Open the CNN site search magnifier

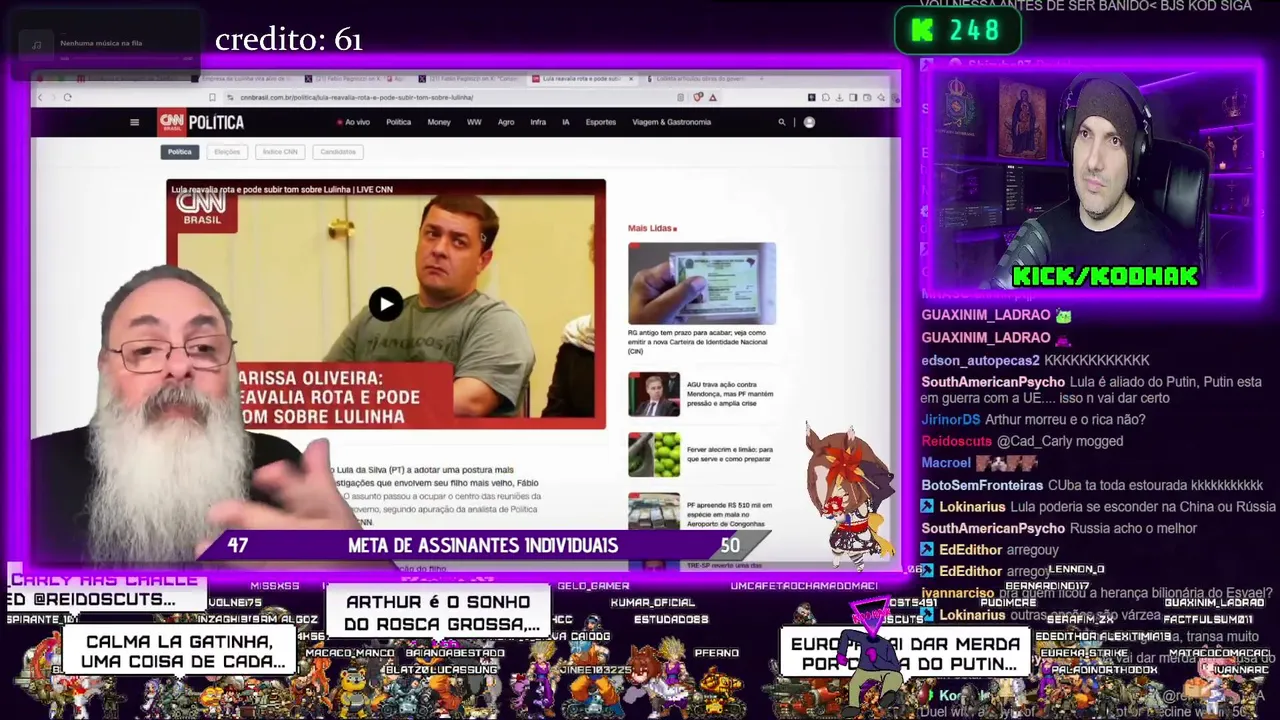[782, 122]
